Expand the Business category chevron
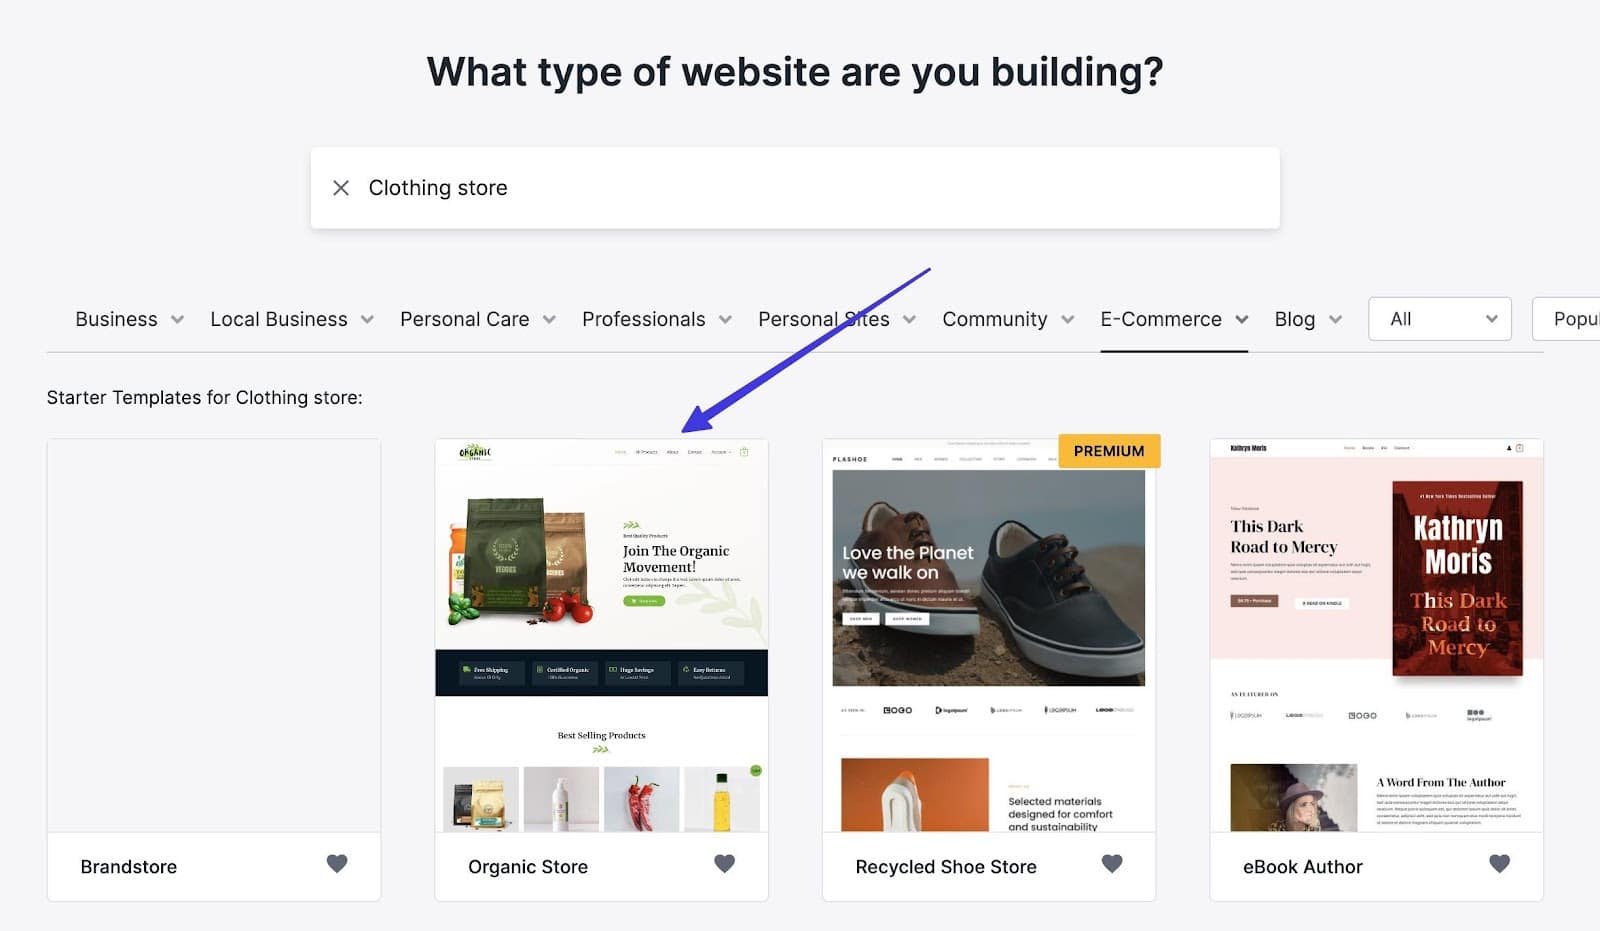Image resolution: width=1600 pixels, height=931 pixels. (178, 320)
